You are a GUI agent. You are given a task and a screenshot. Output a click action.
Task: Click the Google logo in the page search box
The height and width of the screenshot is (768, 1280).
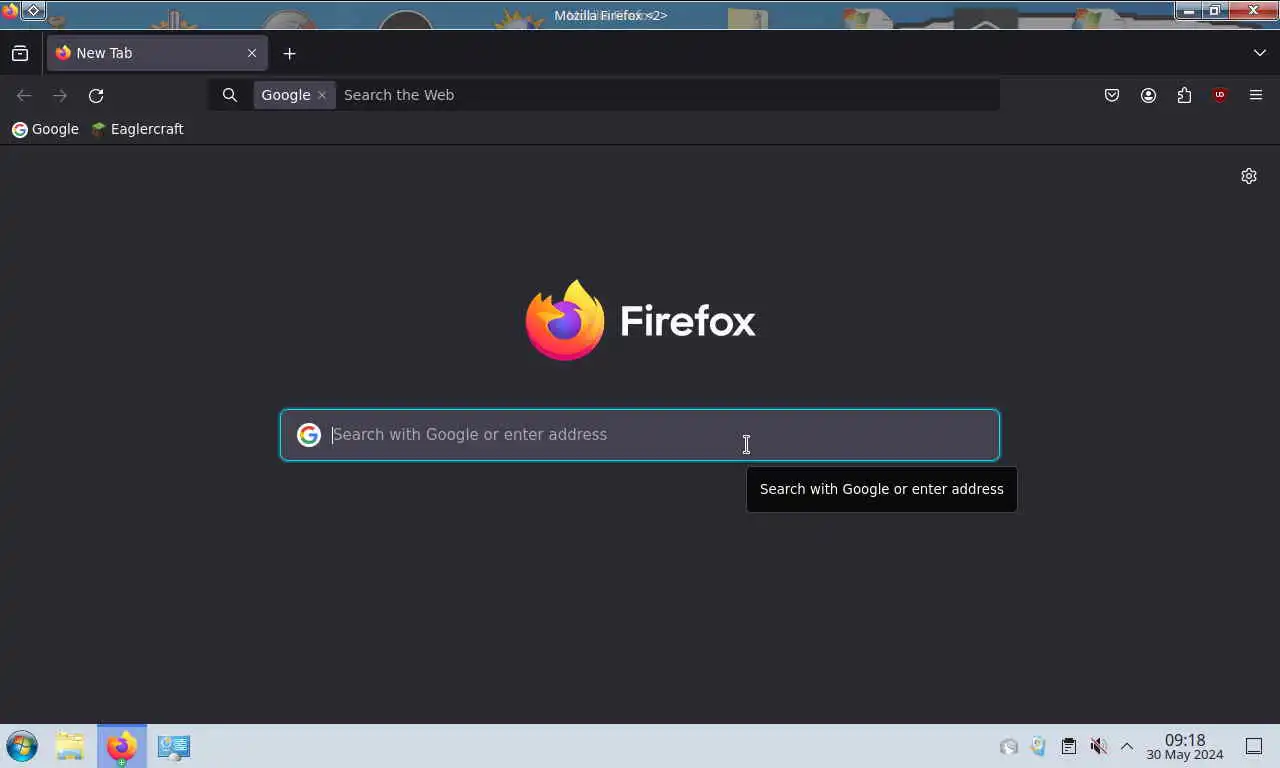309,435
